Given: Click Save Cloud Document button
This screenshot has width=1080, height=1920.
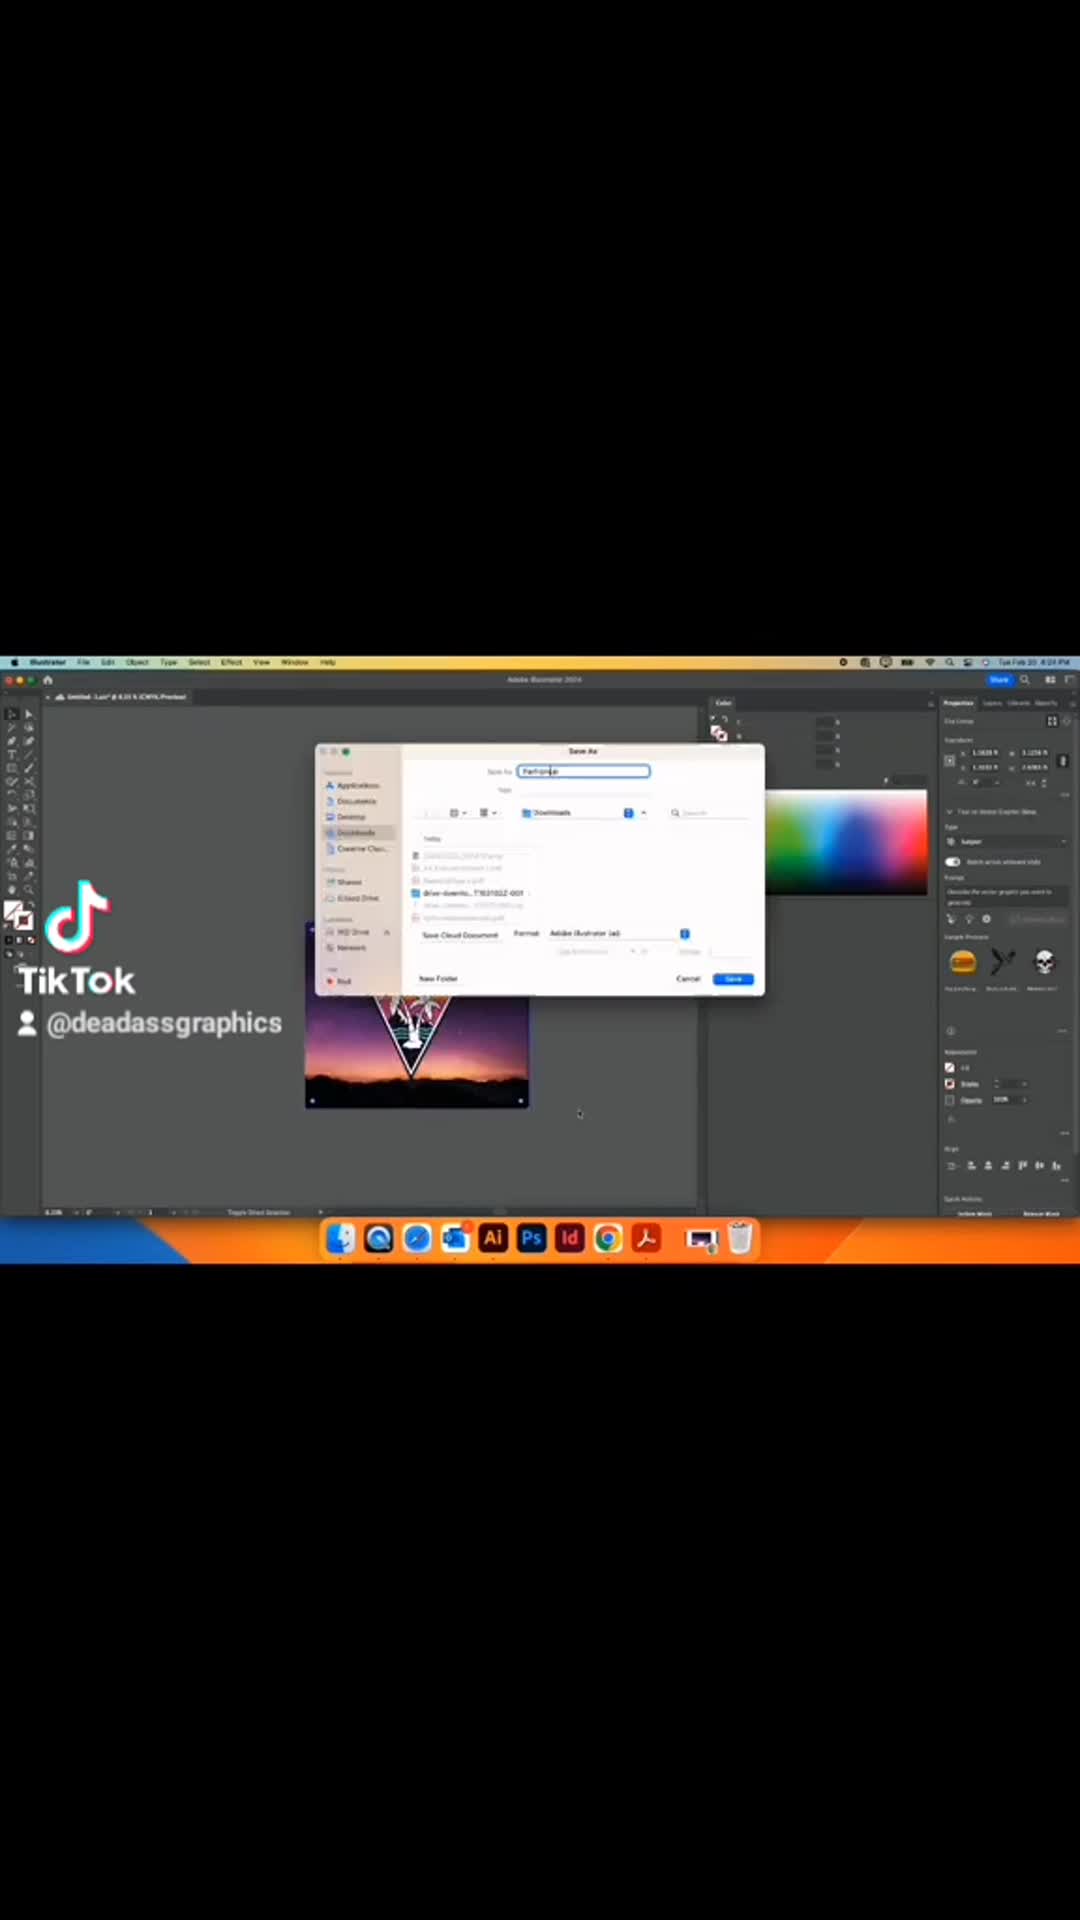Looking at the screenshot, I should [460, 935].
